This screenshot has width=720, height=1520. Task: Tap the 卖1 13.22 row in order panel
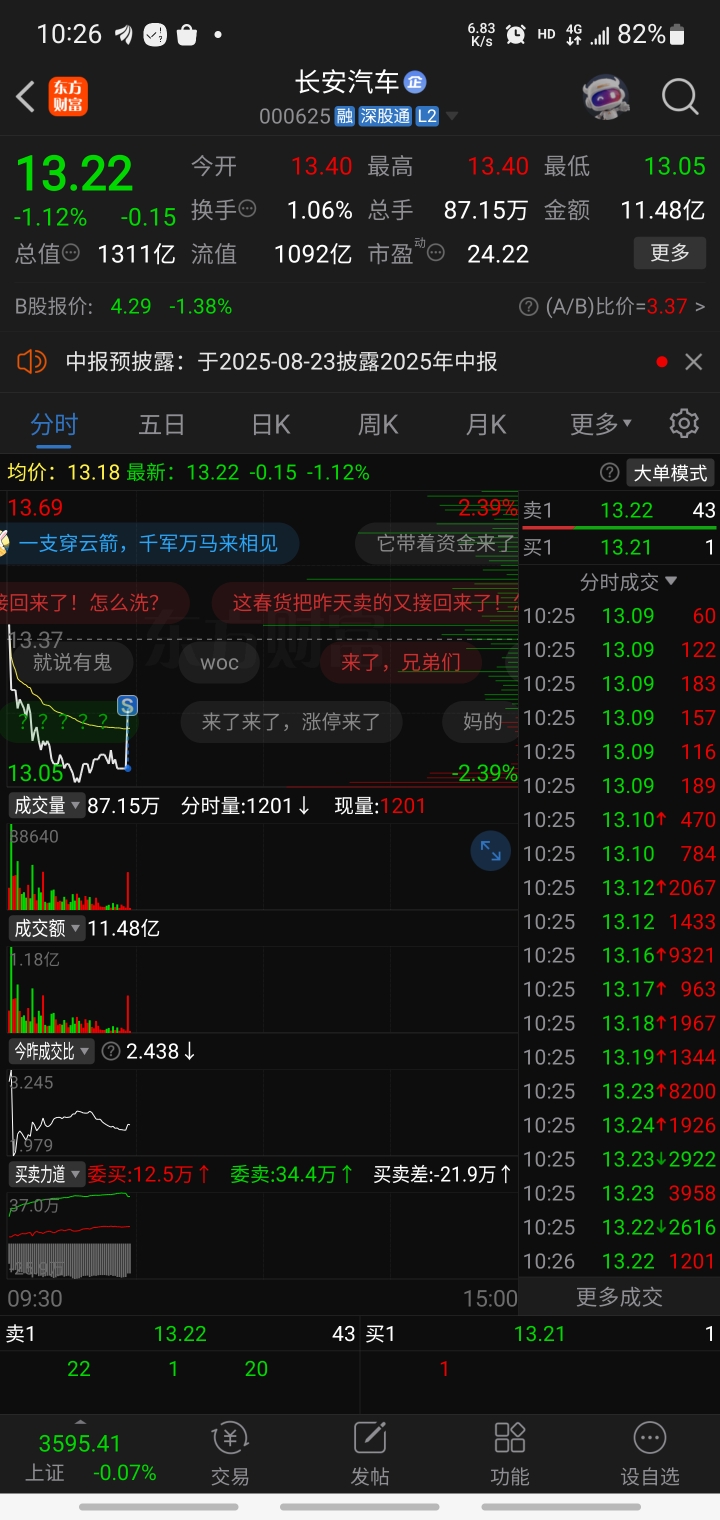pos(619,510)
